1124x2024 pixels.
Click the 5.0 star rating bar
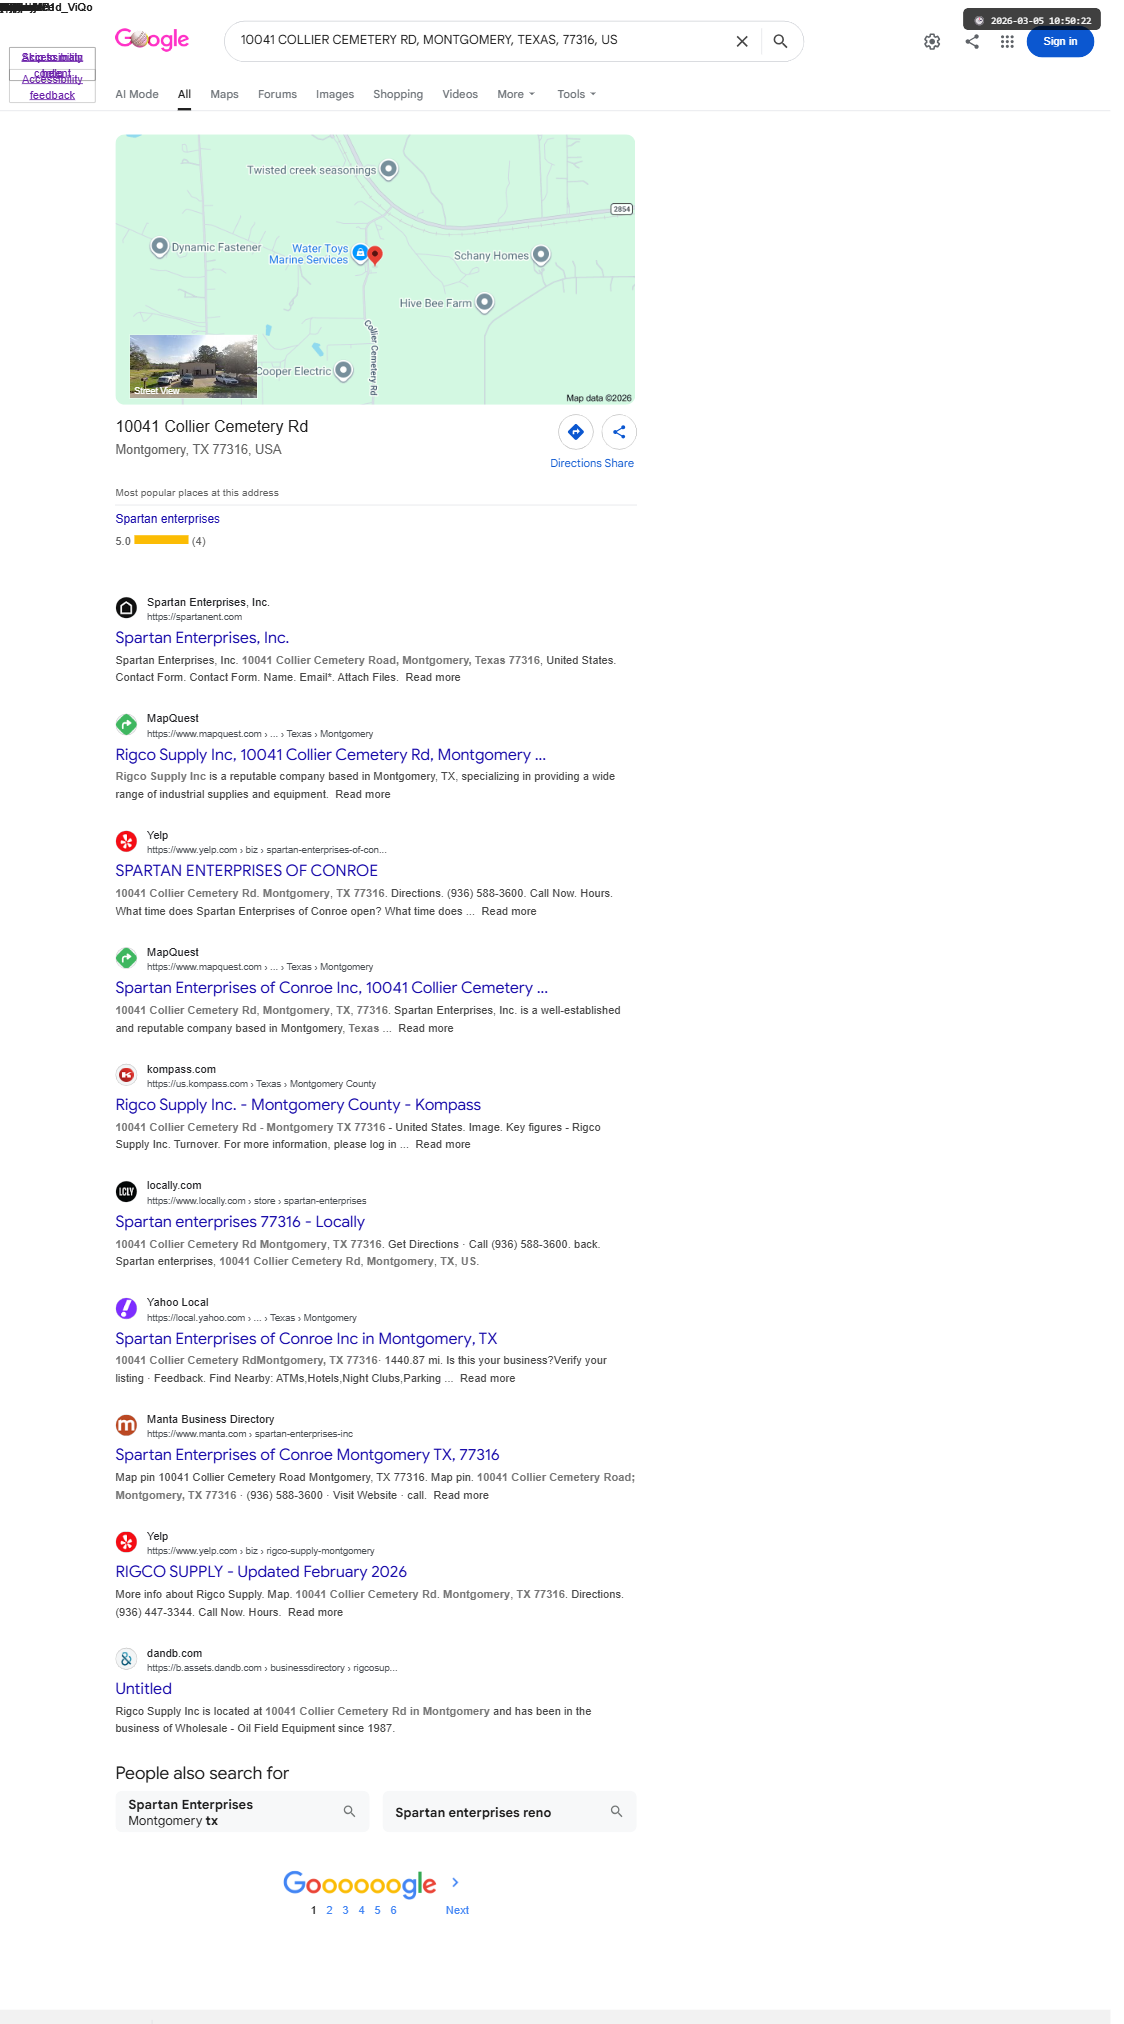point(161,540)
